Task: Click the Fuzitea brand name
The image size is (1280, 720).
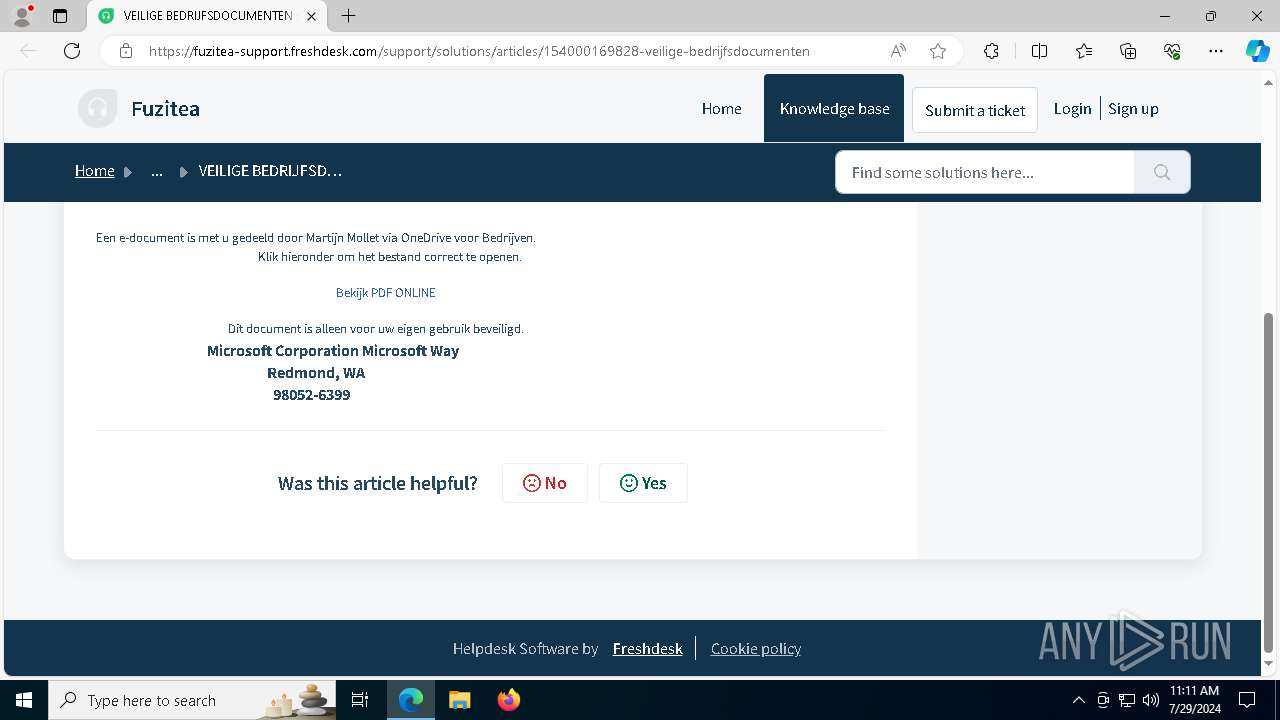Action: [165, 109]
